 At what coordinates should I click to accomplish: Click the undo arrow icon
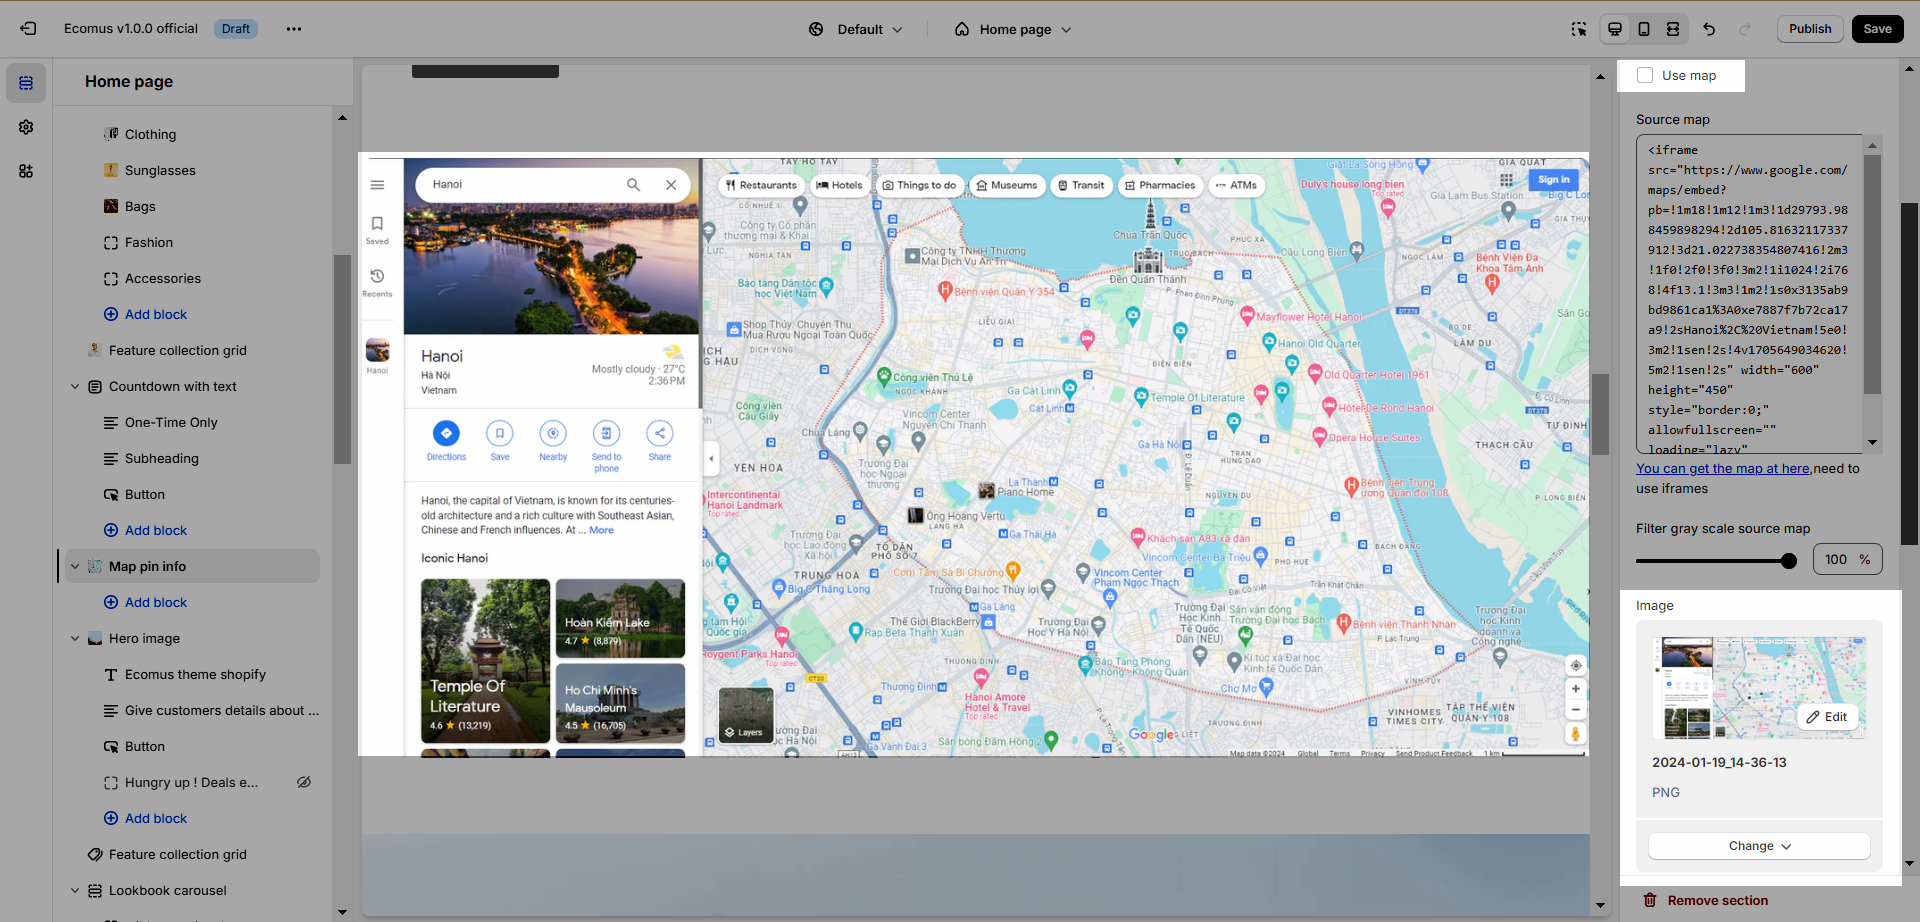click(1709, 29)
